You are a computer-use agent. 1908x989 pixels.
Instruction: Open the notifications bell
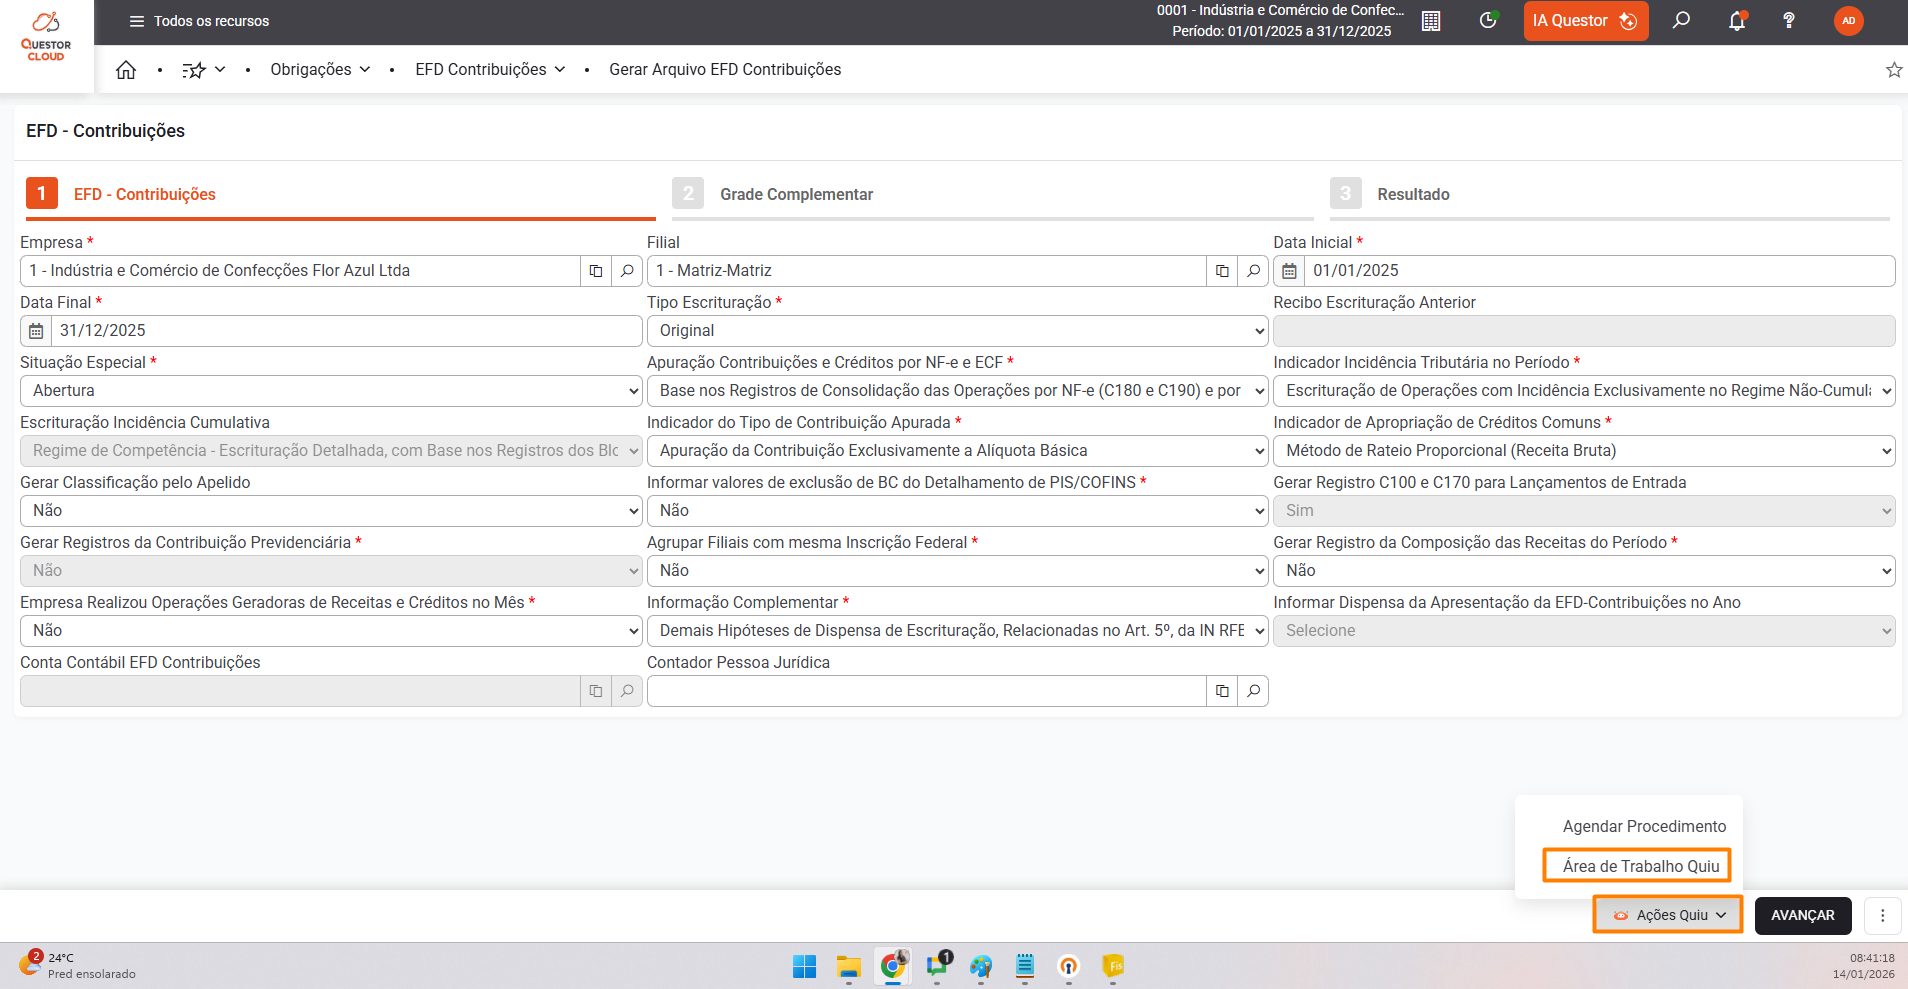coord(1737,21)
